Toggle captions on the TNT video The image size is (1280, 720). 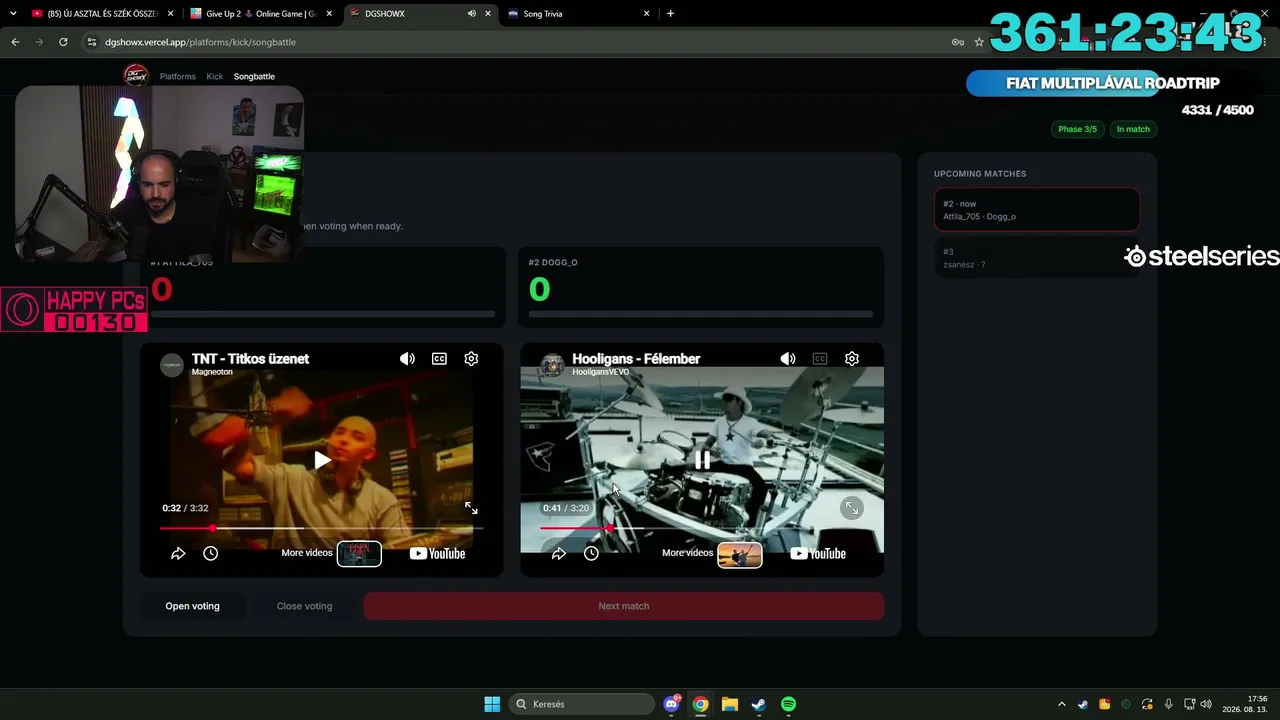[439, 359]
